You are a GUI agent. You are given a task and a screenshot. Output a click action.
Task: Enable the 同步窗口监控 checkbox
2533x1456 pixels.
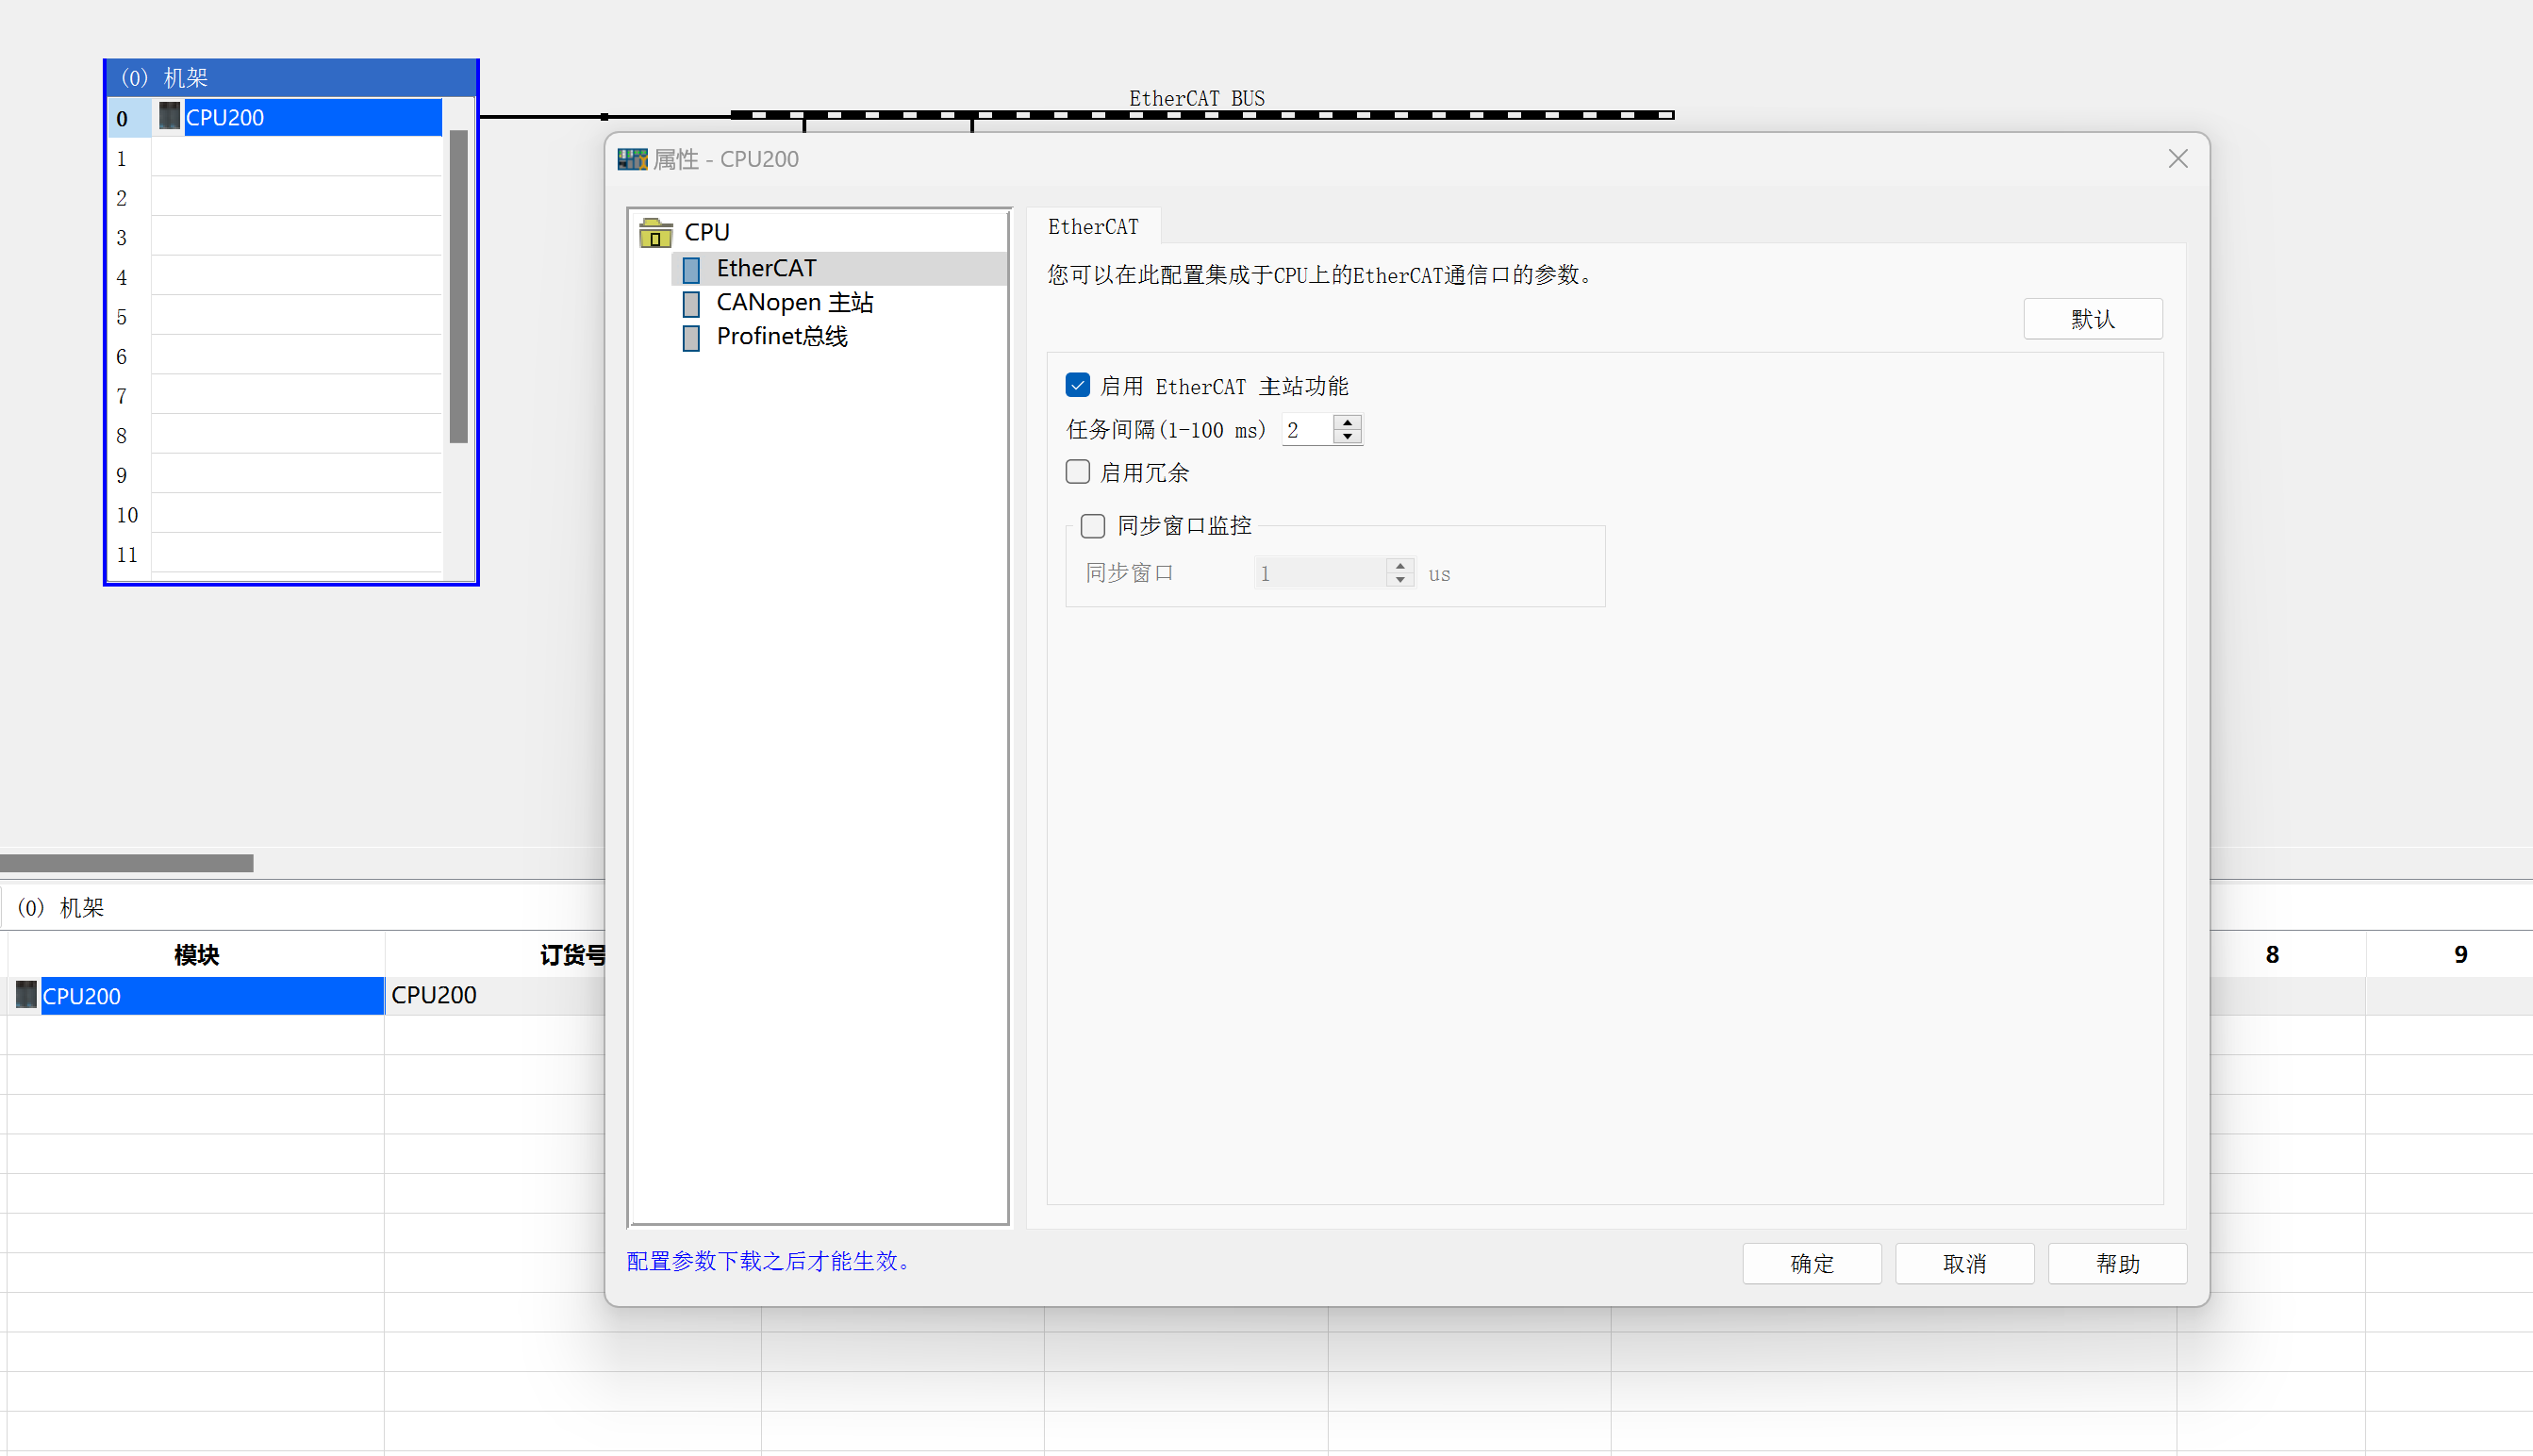(1092, 525)
